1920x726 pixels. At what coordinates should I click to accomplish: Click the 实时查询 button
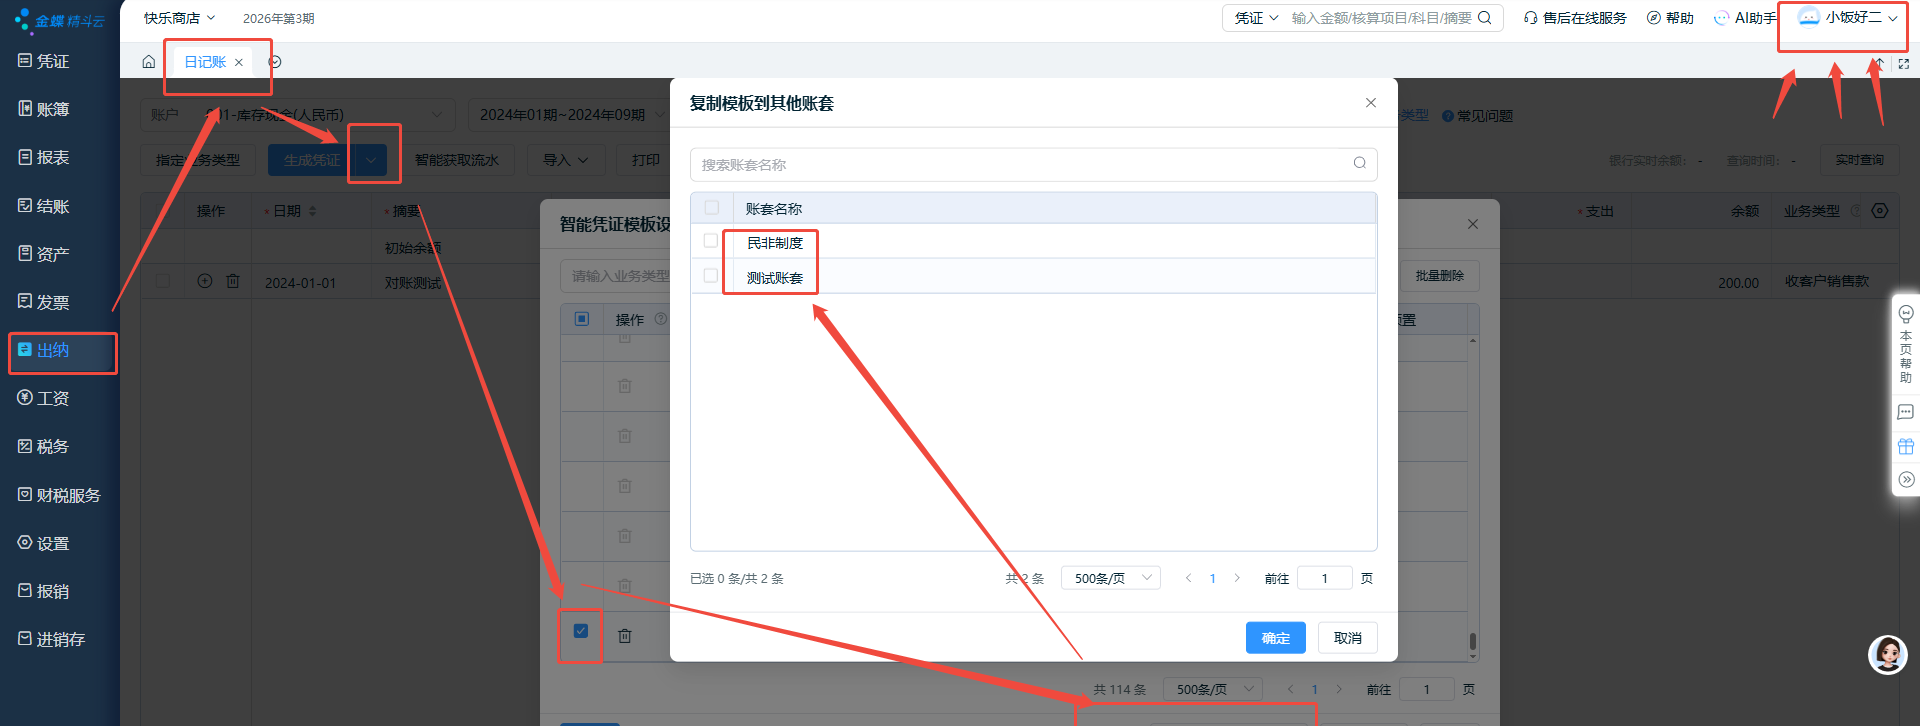pyautogui.click(x=1859, y=160)
